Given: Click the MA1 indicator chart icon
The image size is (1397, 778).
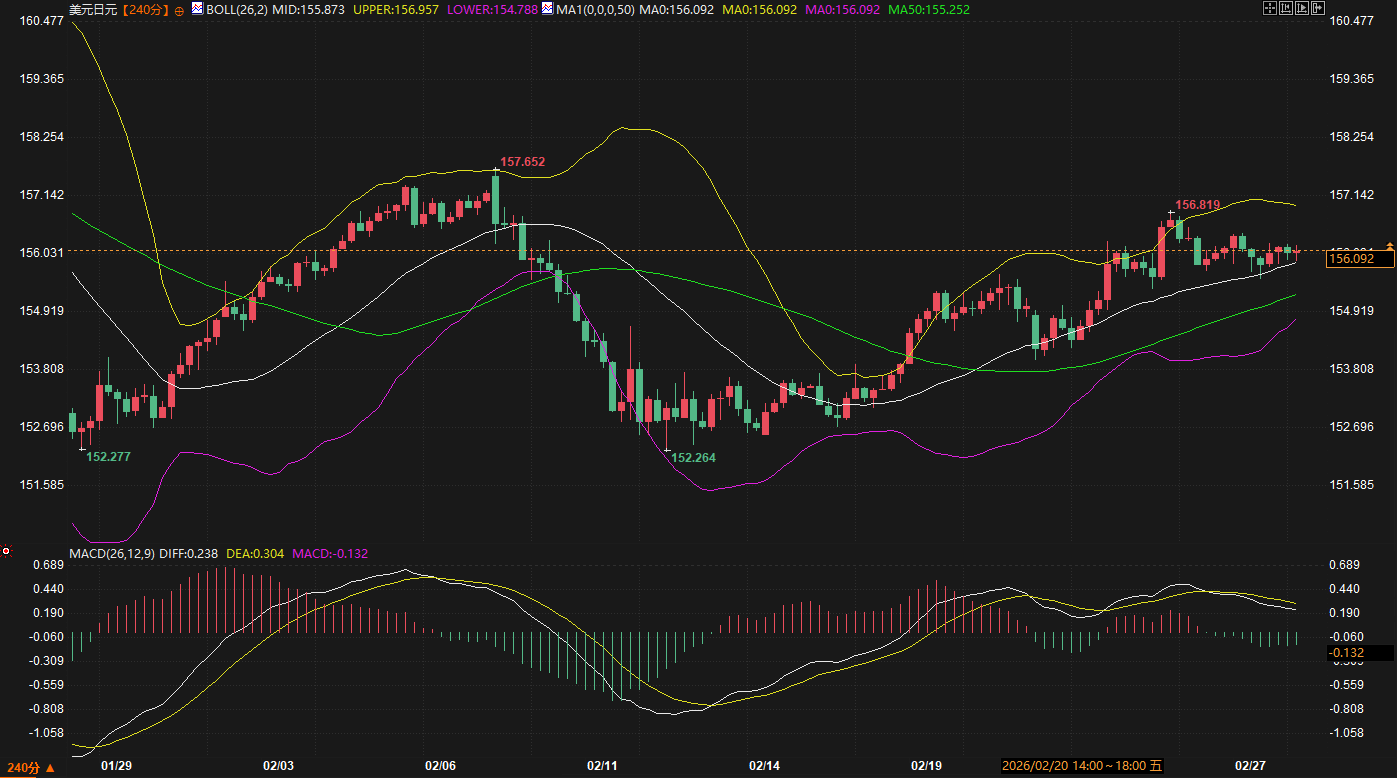Looking at the screenshot, I should 548,8.
